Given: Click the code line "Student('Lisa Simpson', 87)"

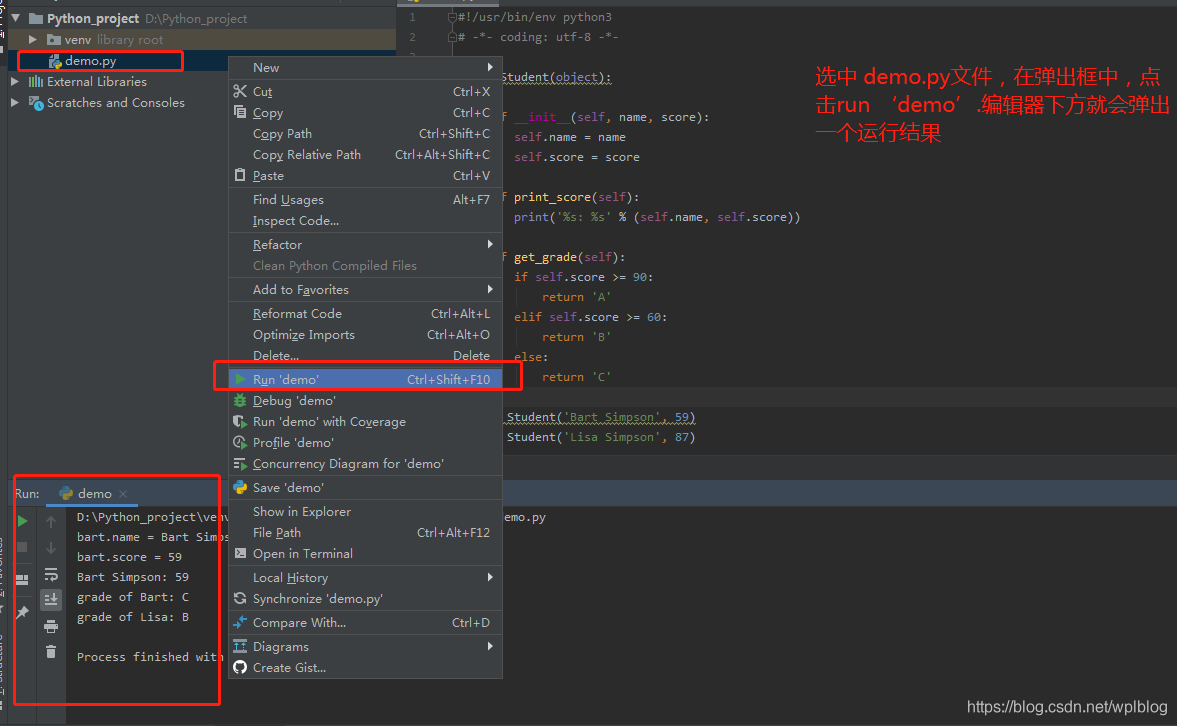Looking at the screenshot, I should (x=601, y=437).
